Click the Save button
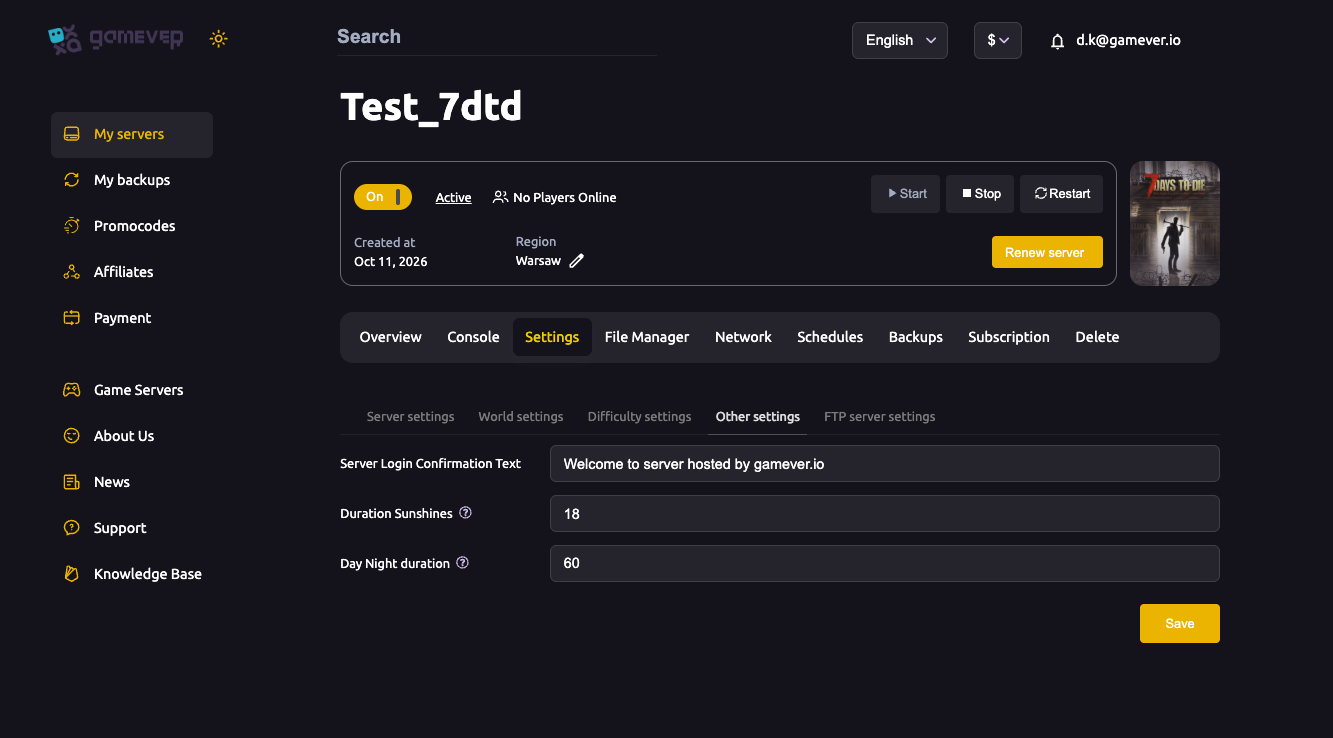This screenshot has width=1333, height=738. 1180,623
